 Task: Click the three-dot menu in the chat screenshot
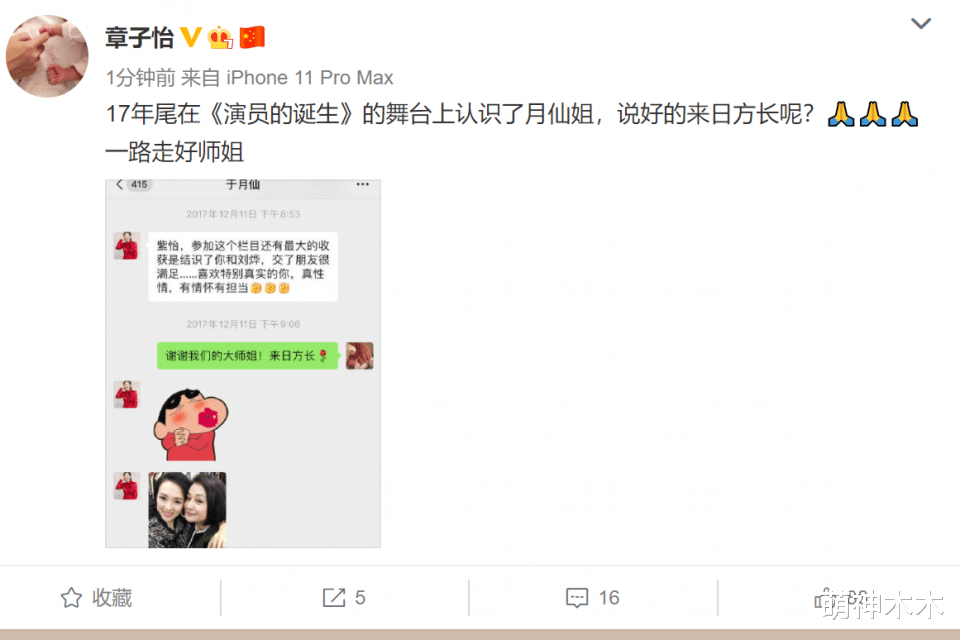tap(362, 184)
